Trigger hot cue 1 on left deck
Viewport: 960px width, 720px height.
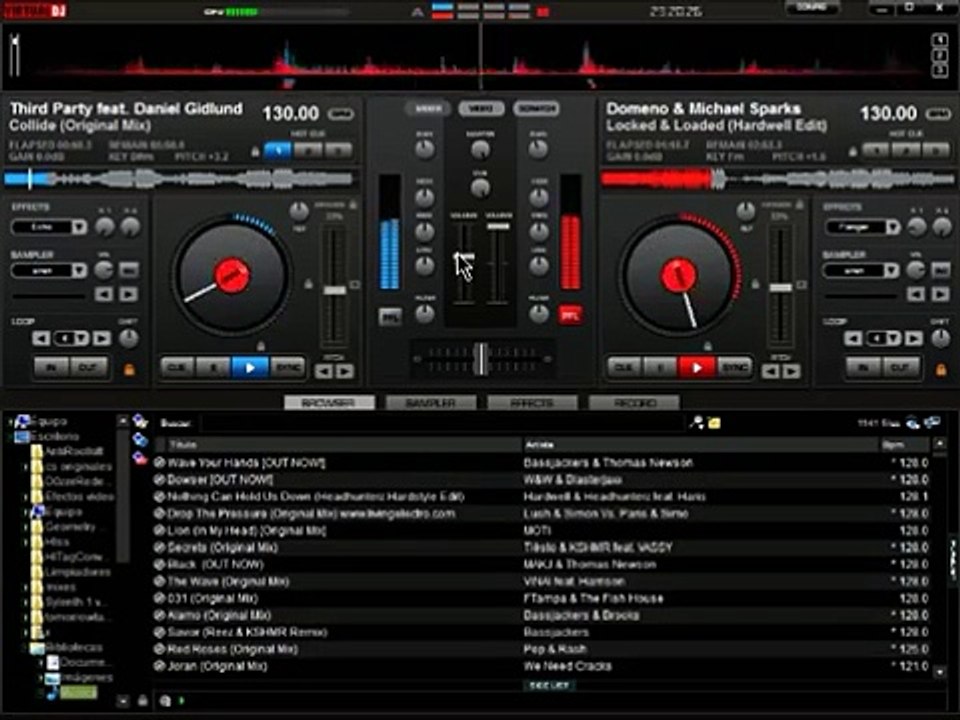[277, 150]
